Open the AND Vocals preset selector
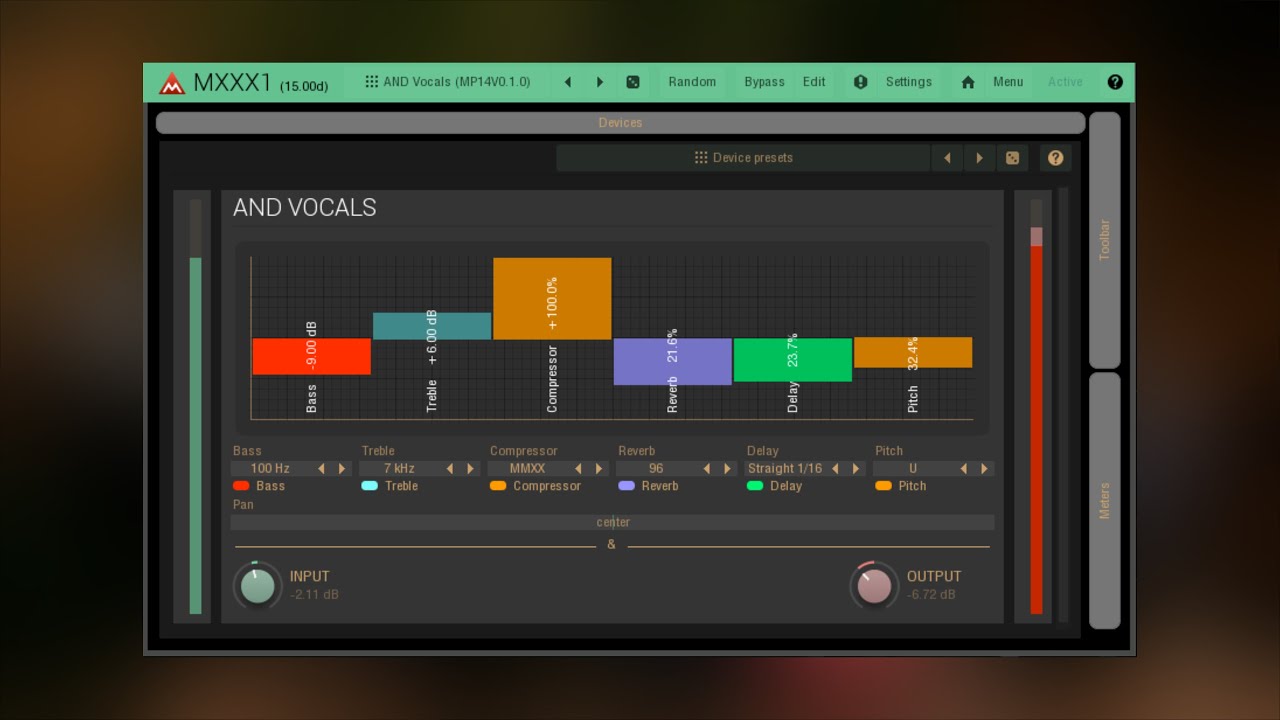This screenshot has width=1280, height=720. pyautogui.click(x=448, y=82)
